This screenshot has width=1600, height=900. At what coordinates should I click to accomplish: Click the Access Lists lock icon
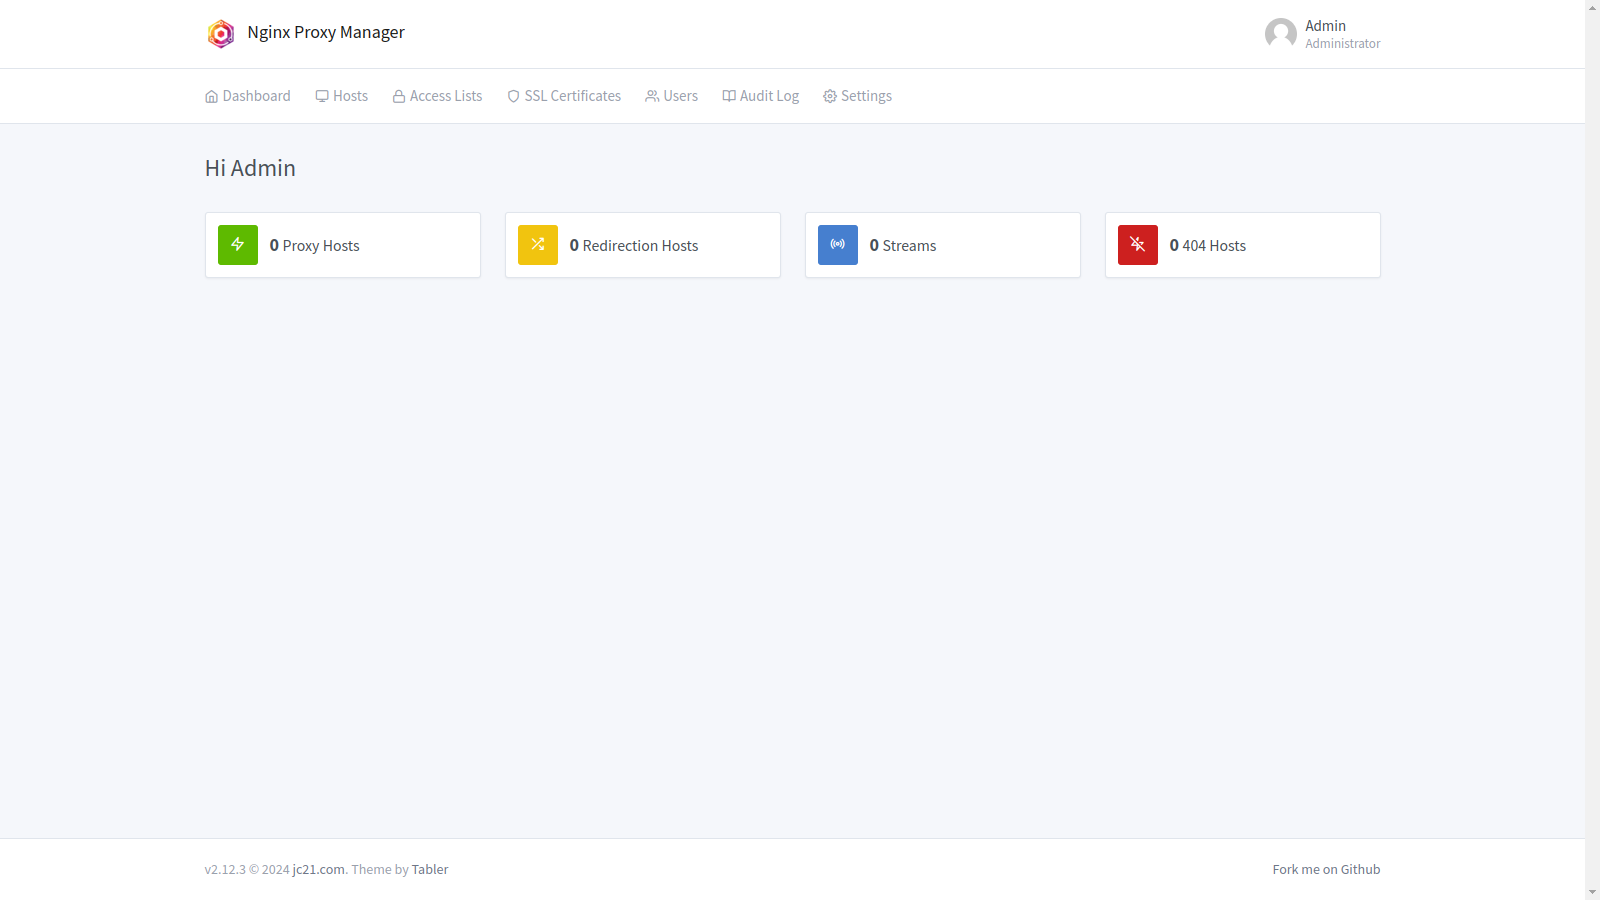[399, 96]
